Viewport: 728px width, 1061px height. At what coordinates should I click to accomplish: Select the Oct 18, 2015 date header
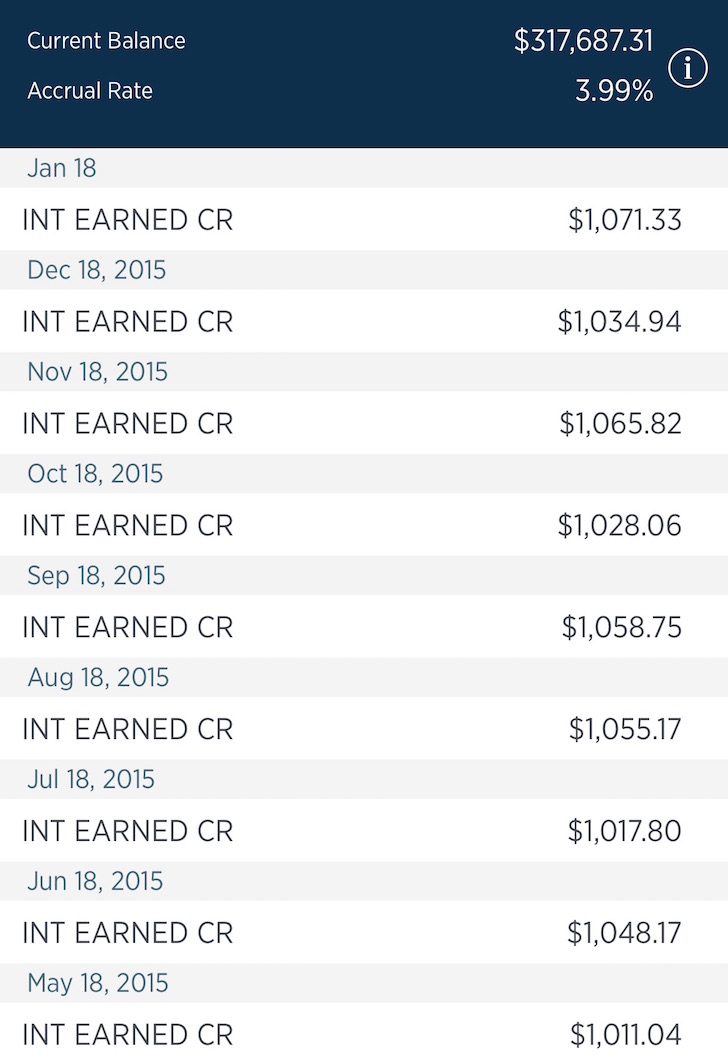click(95, 474)
